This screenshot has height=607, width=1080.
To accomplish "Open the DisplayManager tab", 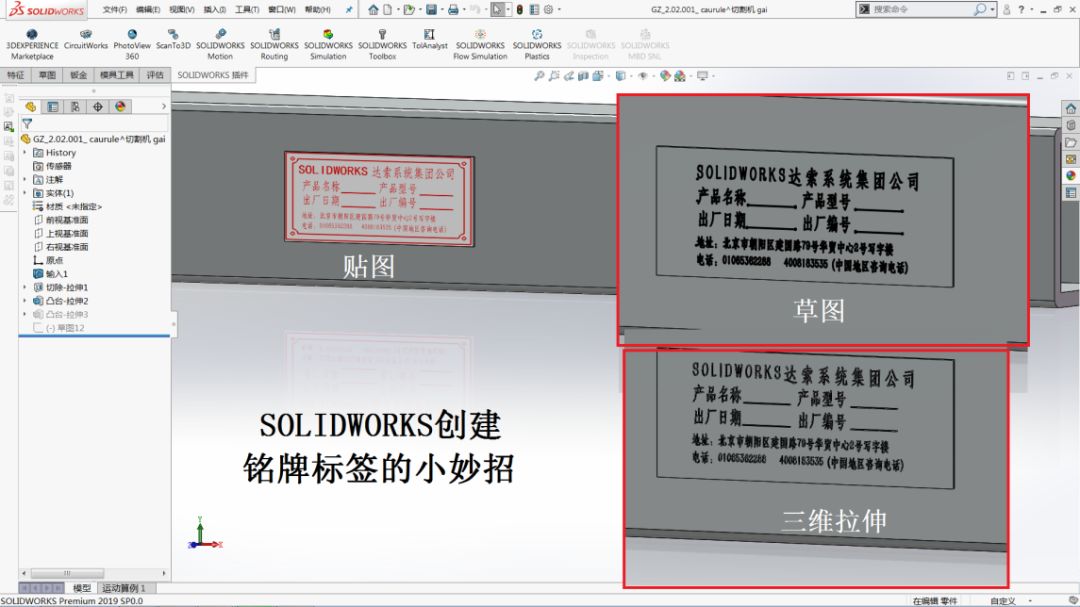I will 121,107.
